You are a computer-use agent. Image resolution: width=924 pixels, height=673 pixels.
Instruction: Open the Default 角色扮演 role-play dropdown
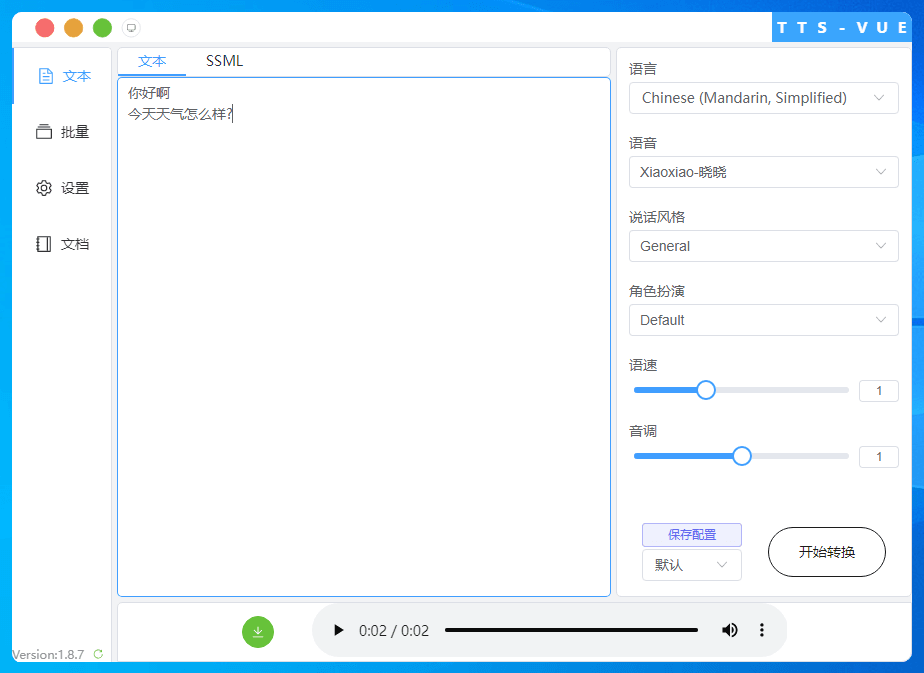click(x=763, y=320)
